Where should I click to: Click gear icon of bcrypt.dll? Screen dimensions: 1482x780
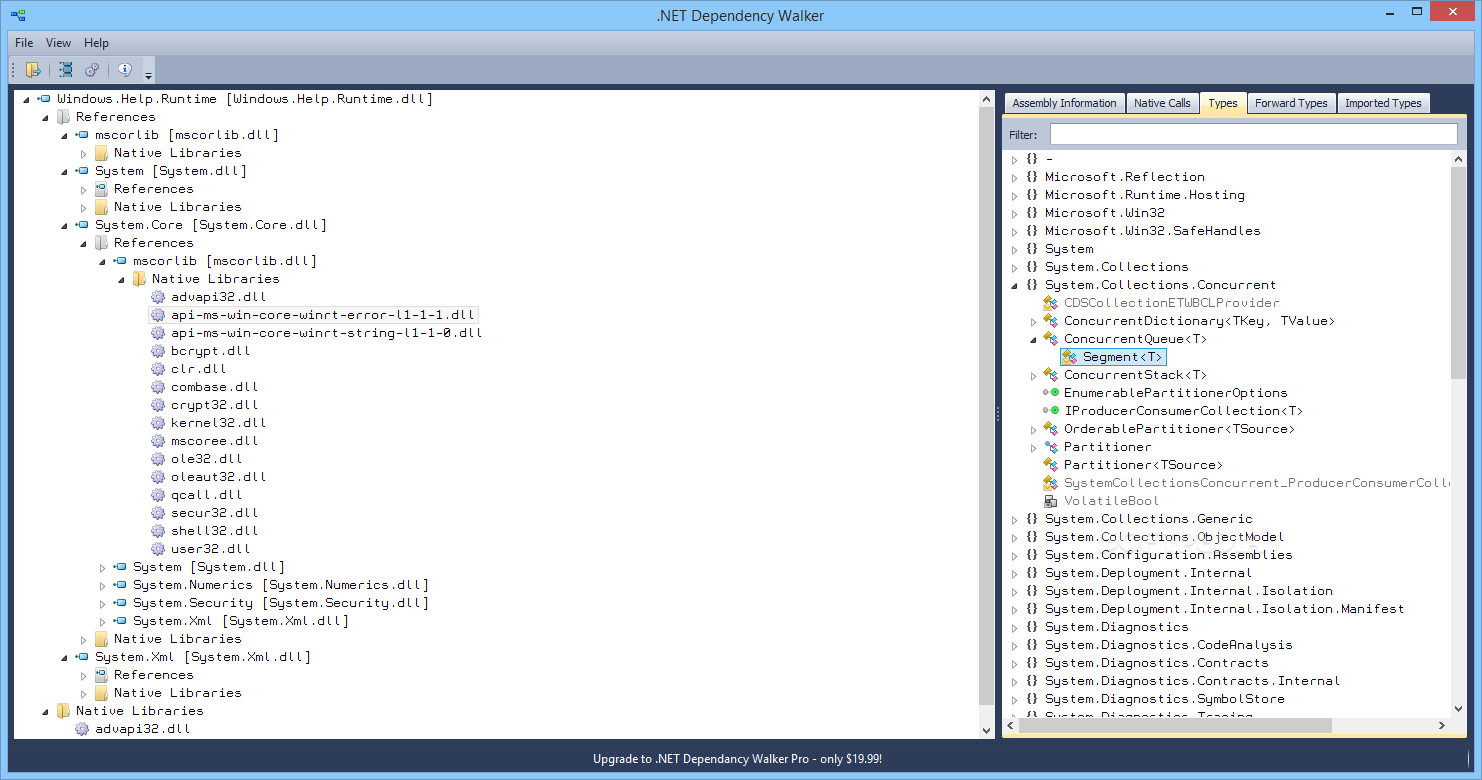click(158, 351)
